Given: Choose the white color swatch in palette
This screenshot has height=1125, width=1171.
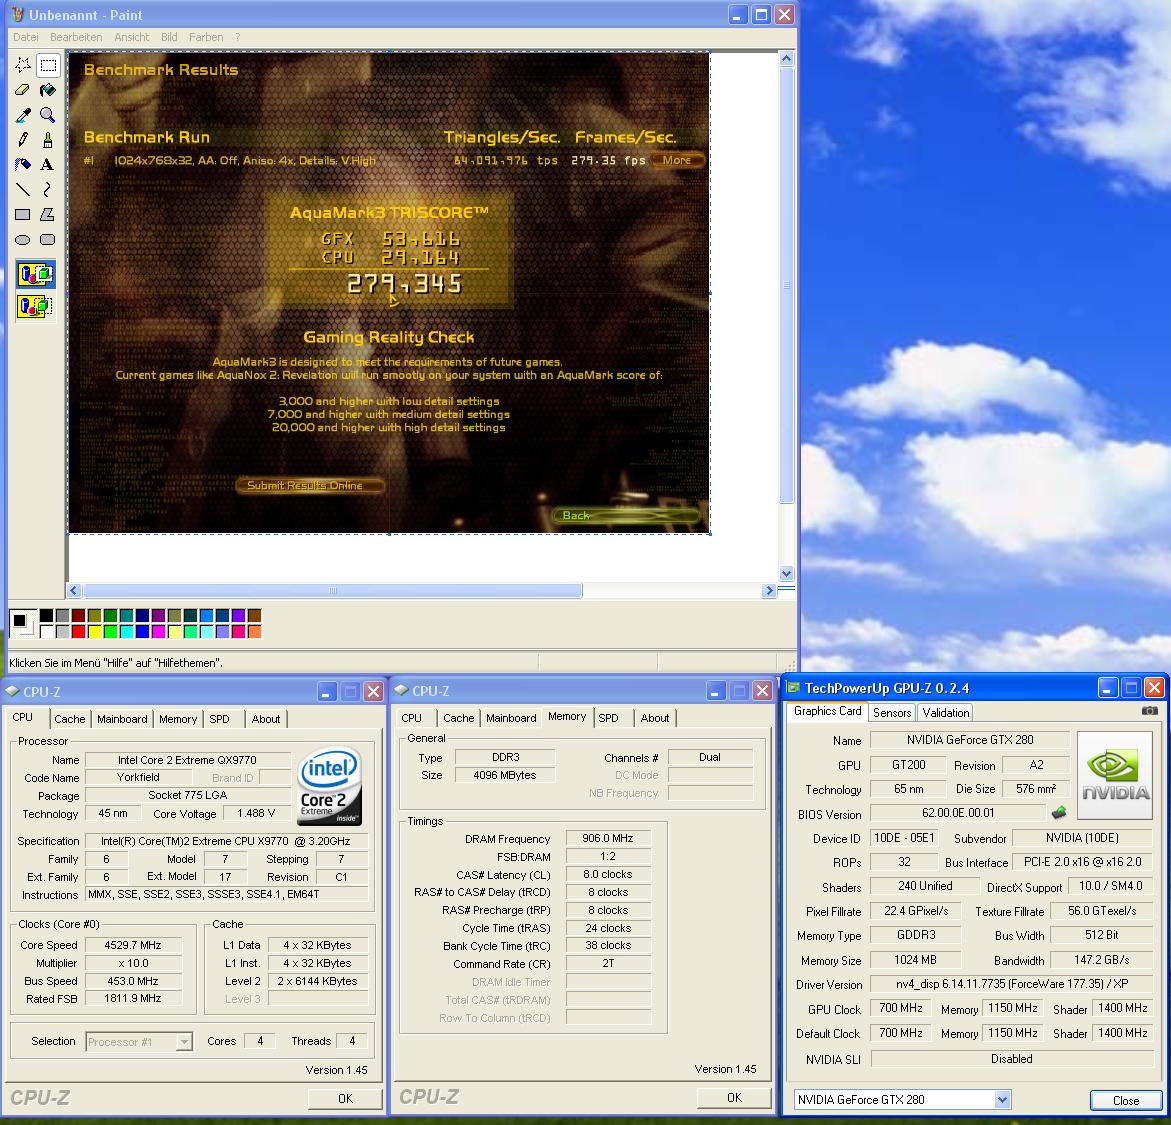Looking at the screenshot, I should [x=46, y=631].
